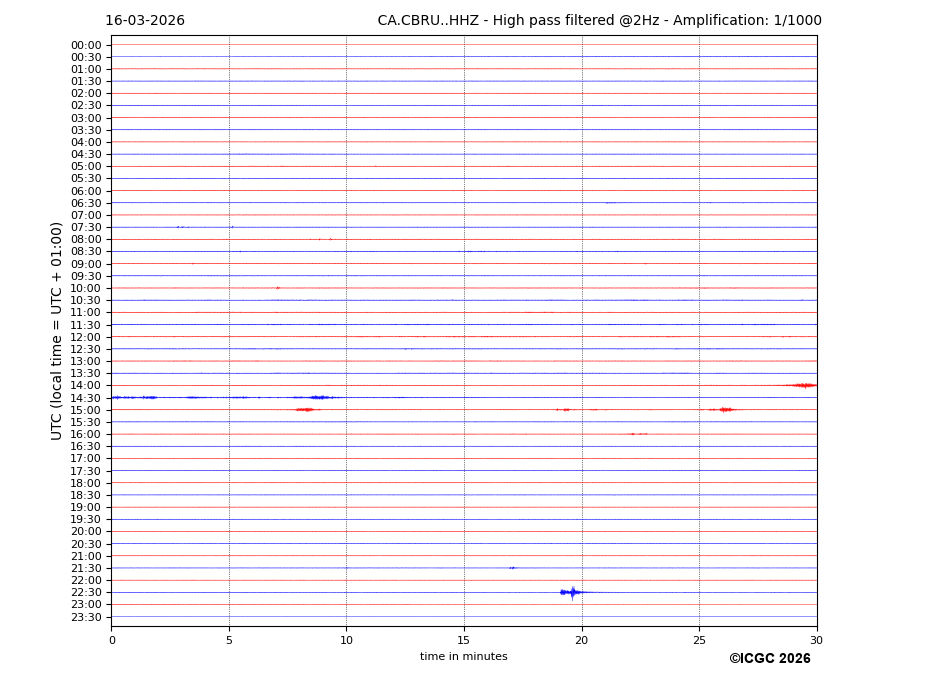Select the ©ICGC 2026 copyright text

(769, 659)
